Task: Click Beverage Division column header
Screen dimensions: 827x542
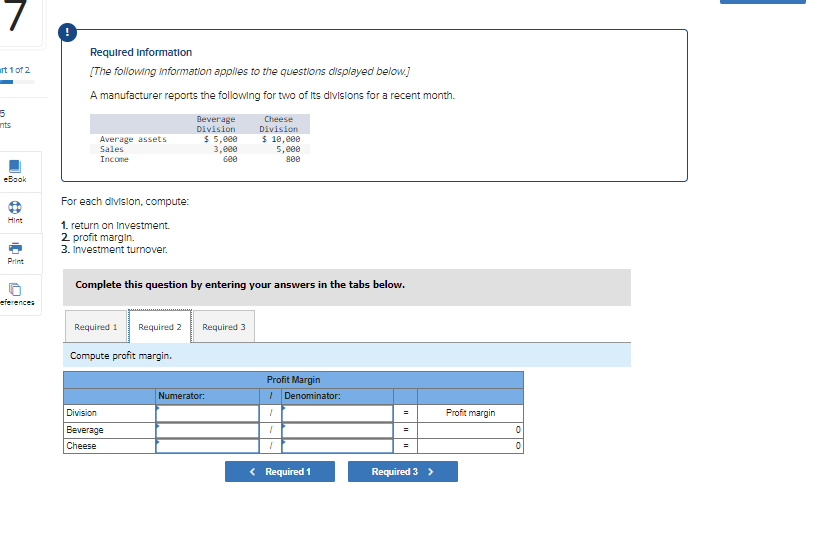Action: 216,124
